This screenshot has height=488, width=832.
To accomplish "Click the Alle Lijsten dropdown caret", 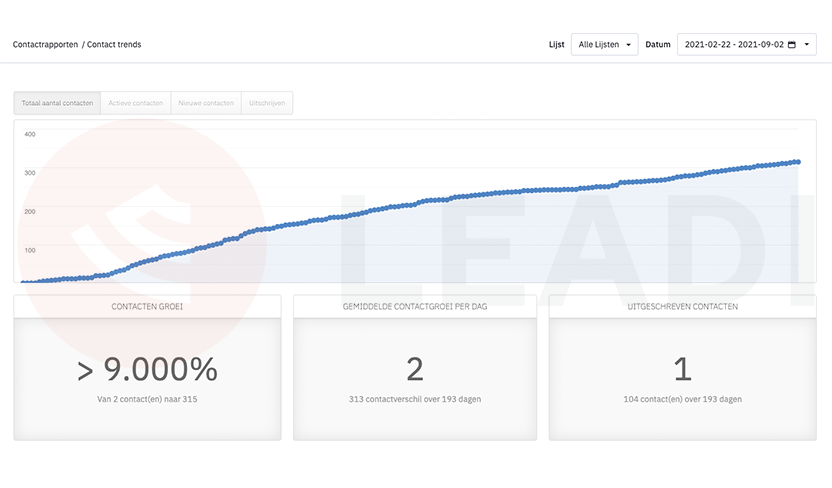I will (628, 45).
